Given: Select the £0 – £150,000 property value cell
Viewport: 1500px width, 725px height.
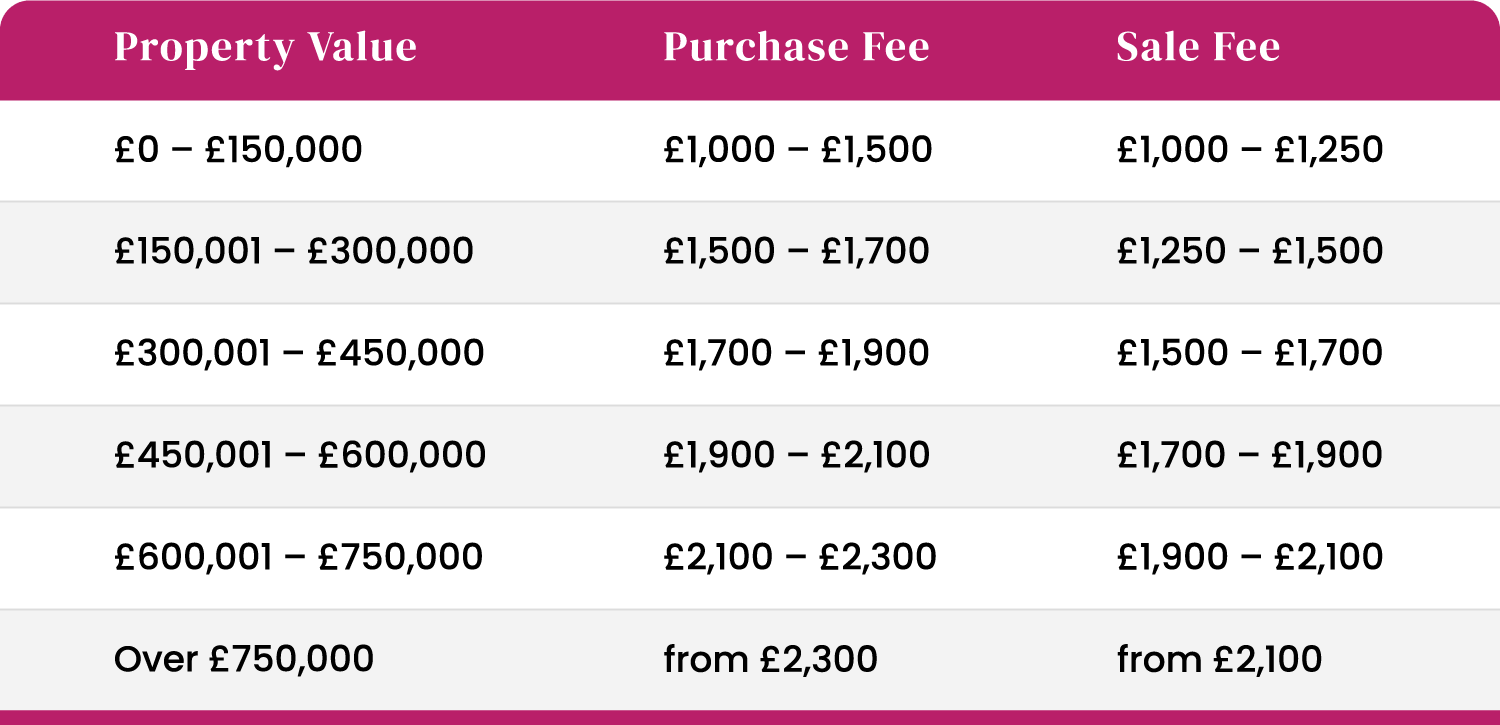Looking at the screenshot, I should point(238,150).
